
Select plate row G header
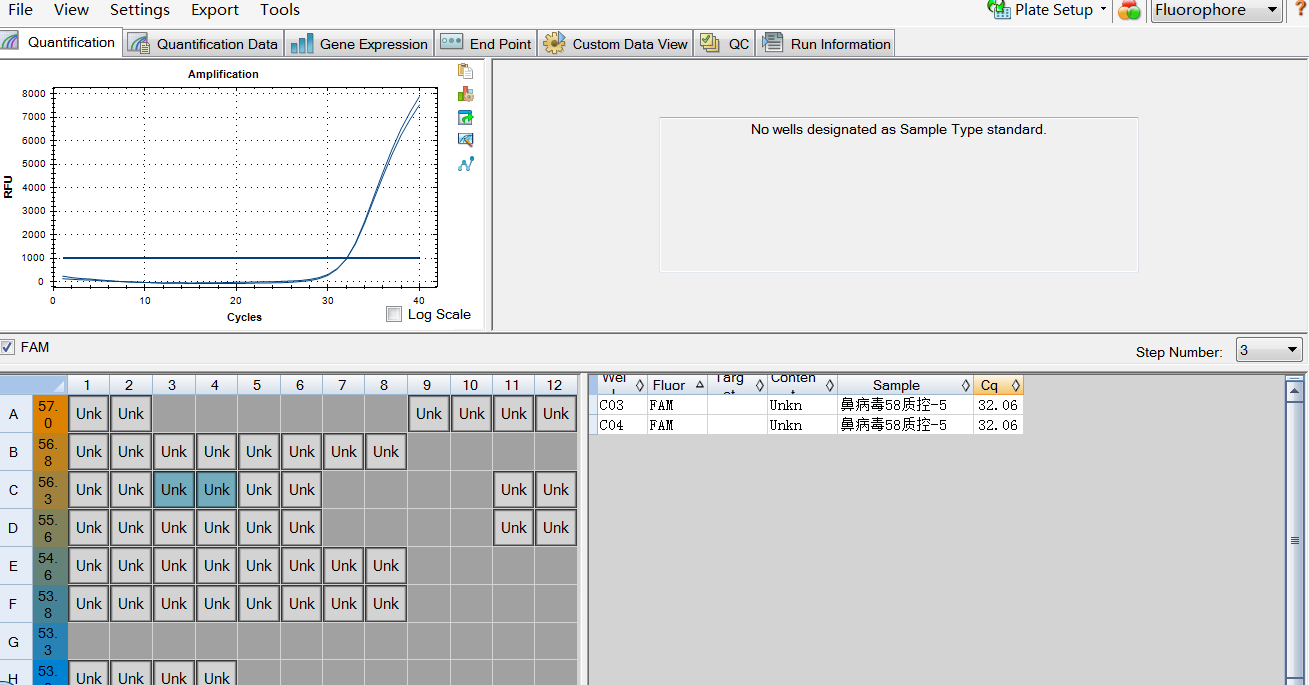[14, 641]
